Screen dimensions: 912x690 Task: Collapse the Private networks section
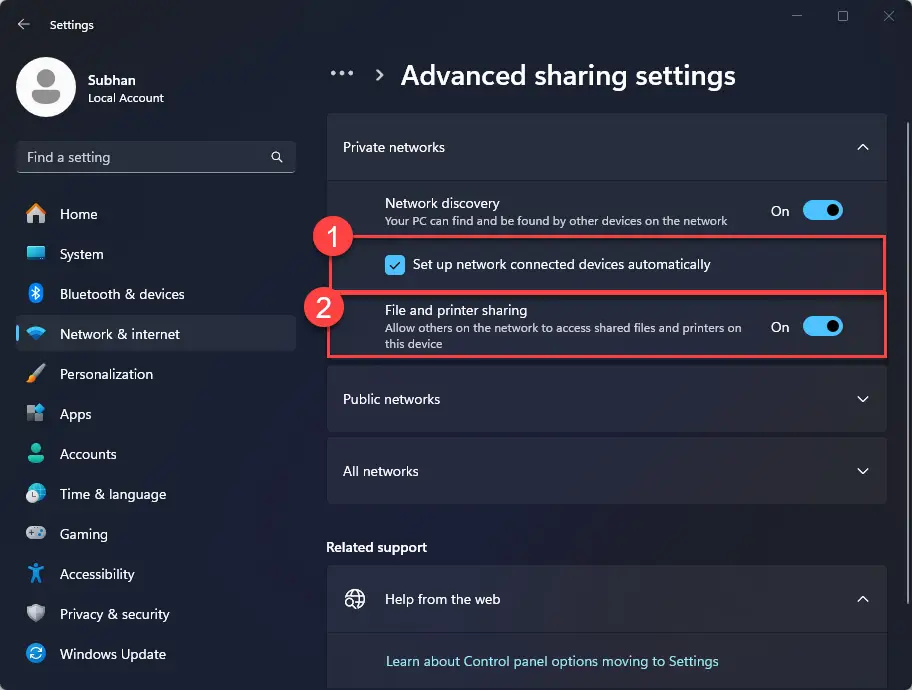[862, 147]
